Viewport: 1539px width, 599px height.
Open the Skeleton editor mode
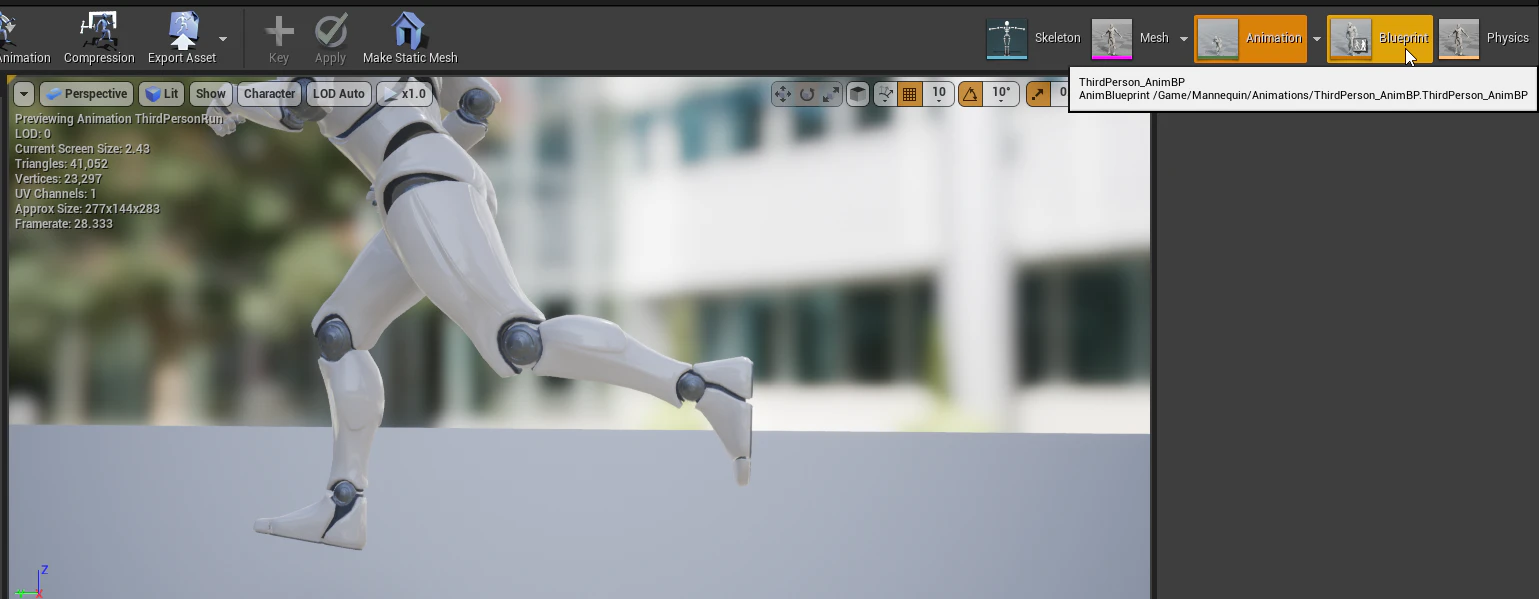click(1034, 39)
